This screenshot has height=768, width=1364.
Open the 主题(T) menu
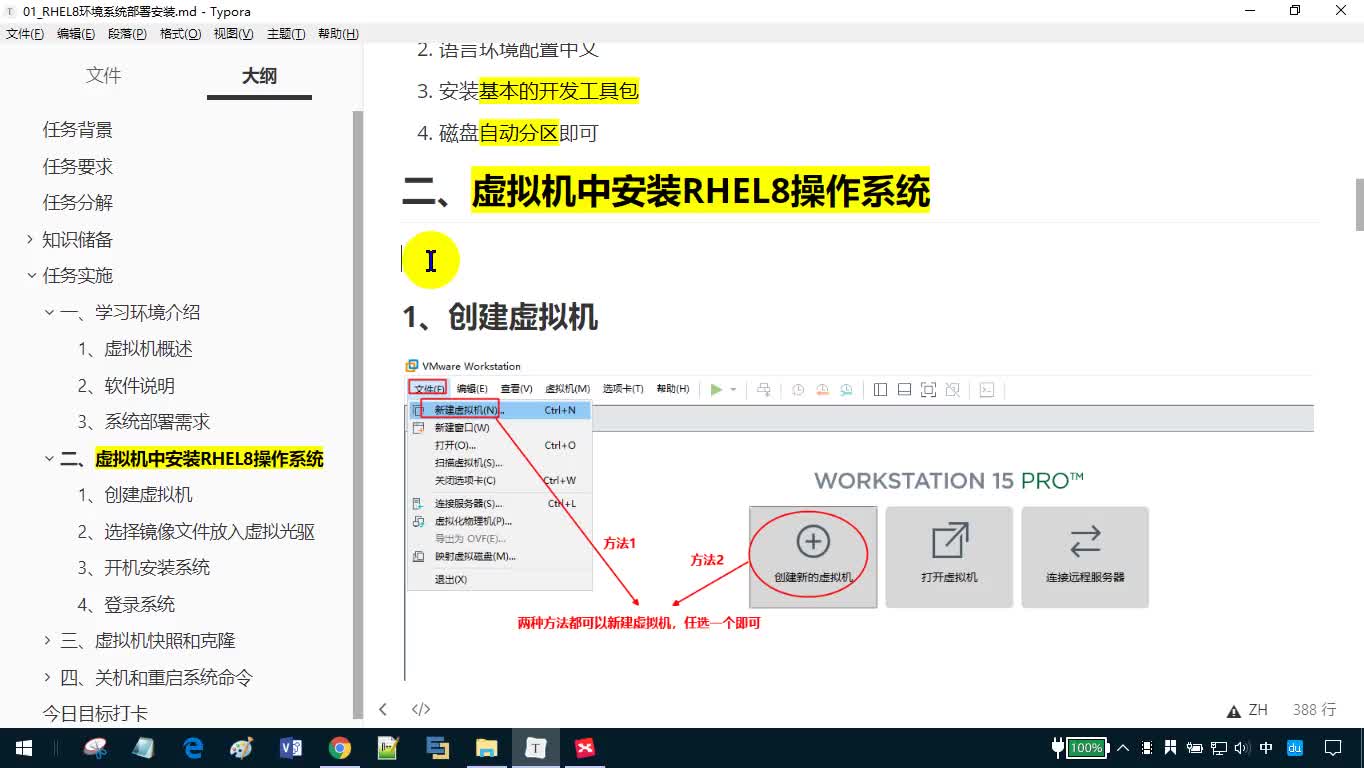(x=286, y=34)
